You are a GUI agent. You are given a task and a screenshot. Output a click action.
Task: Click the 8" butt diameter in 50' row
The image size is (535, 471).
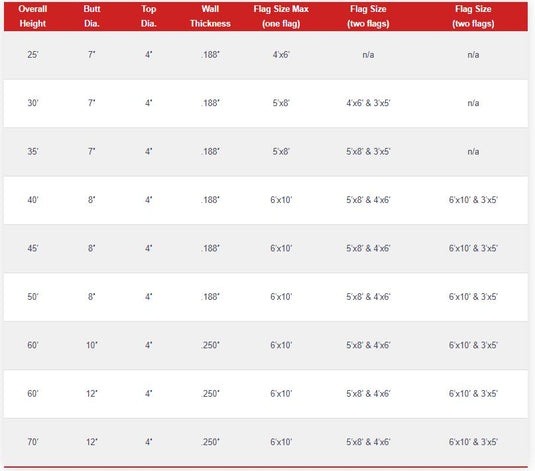click(92, 297)
